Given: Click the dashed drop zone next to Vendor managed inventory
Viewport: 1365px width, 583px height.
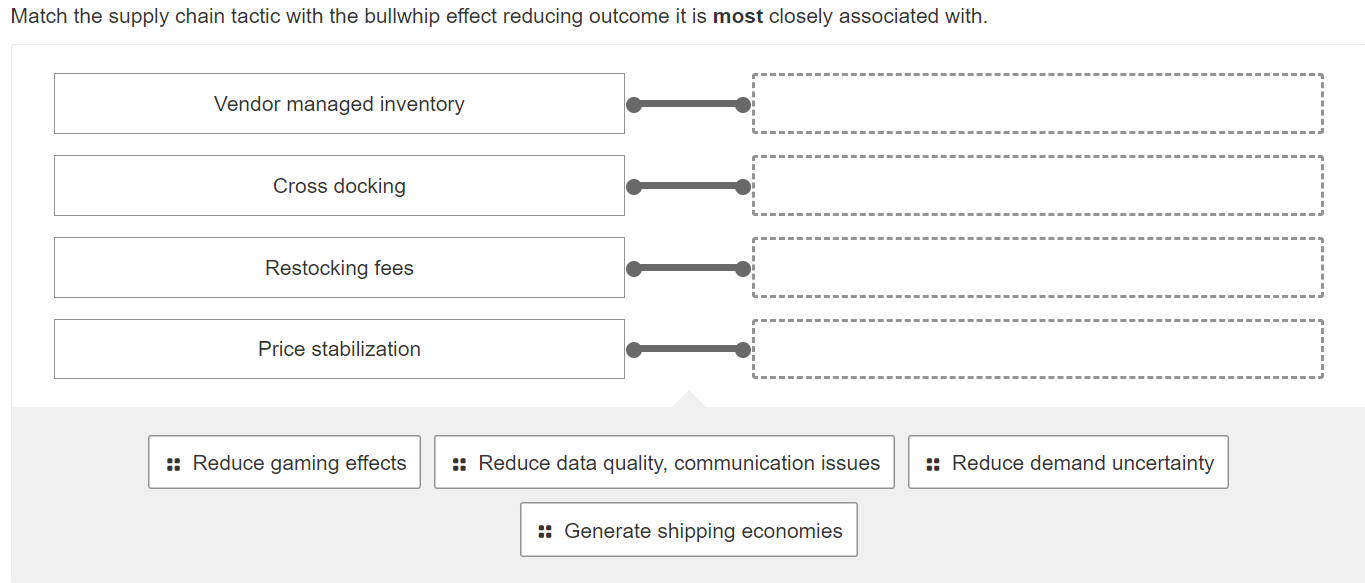Looking at the screenshot, I should [1036, 103].
